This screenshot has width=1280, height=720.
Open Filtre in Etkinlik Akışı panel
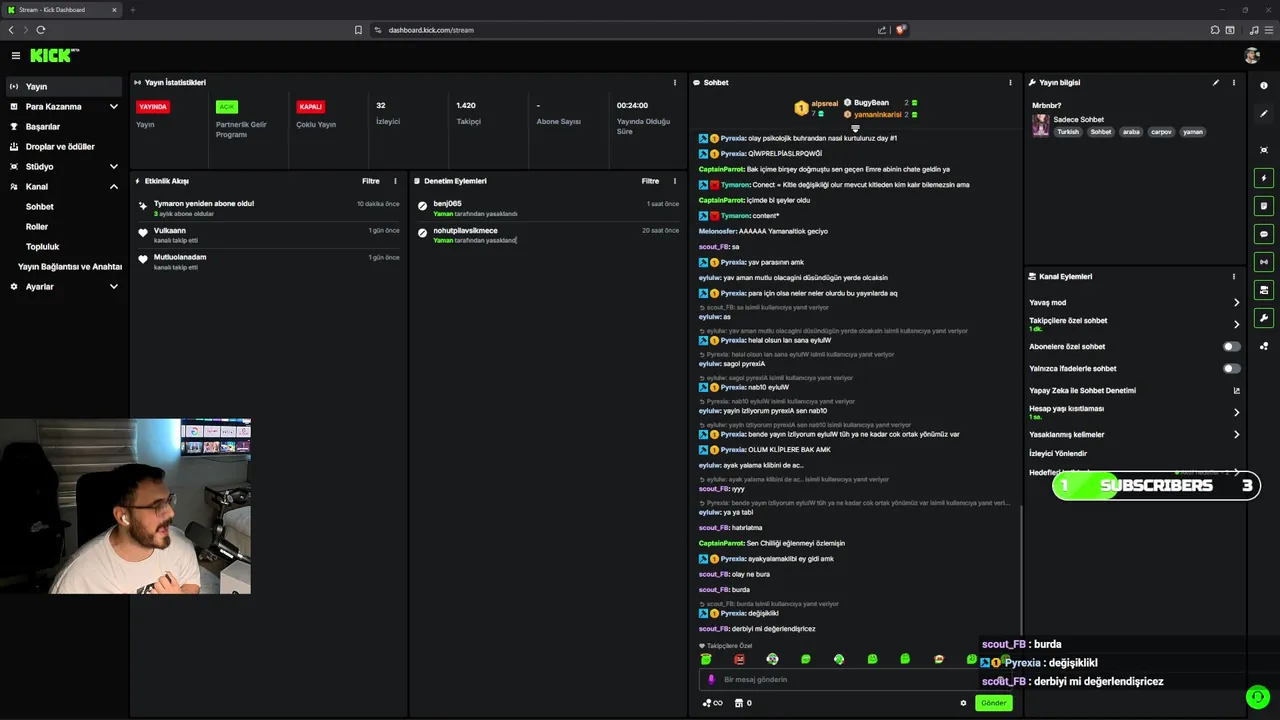(371, 181)
